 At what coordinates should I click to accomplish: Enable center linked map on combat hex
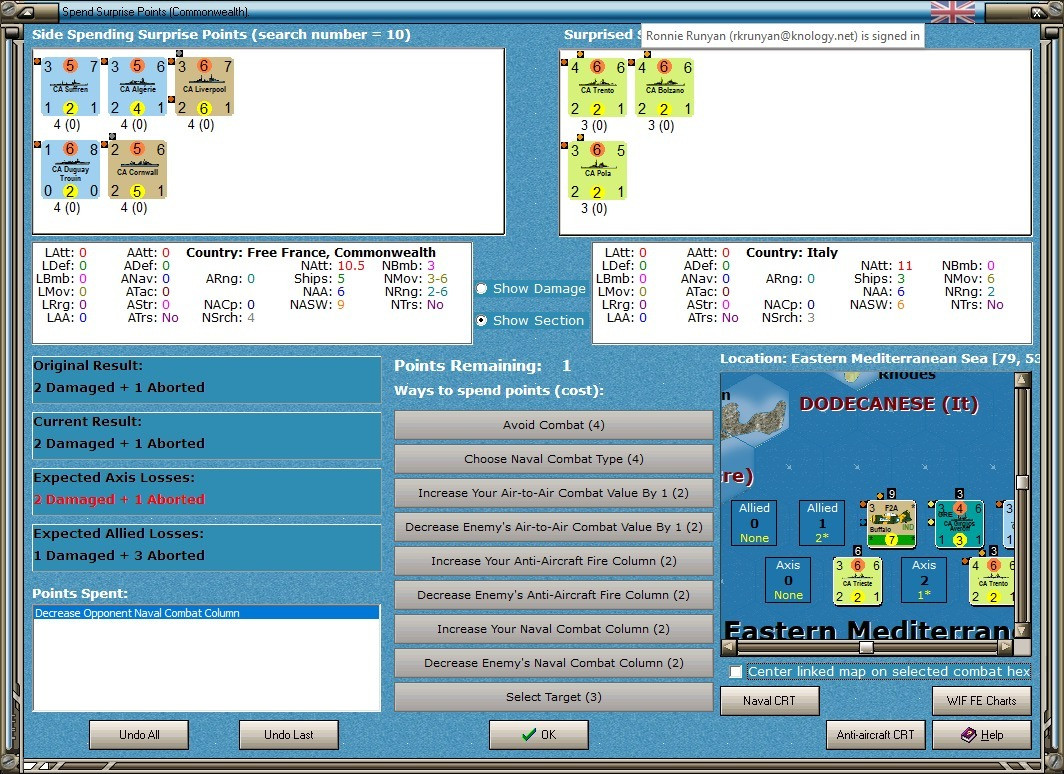click(x=736, y=672)
